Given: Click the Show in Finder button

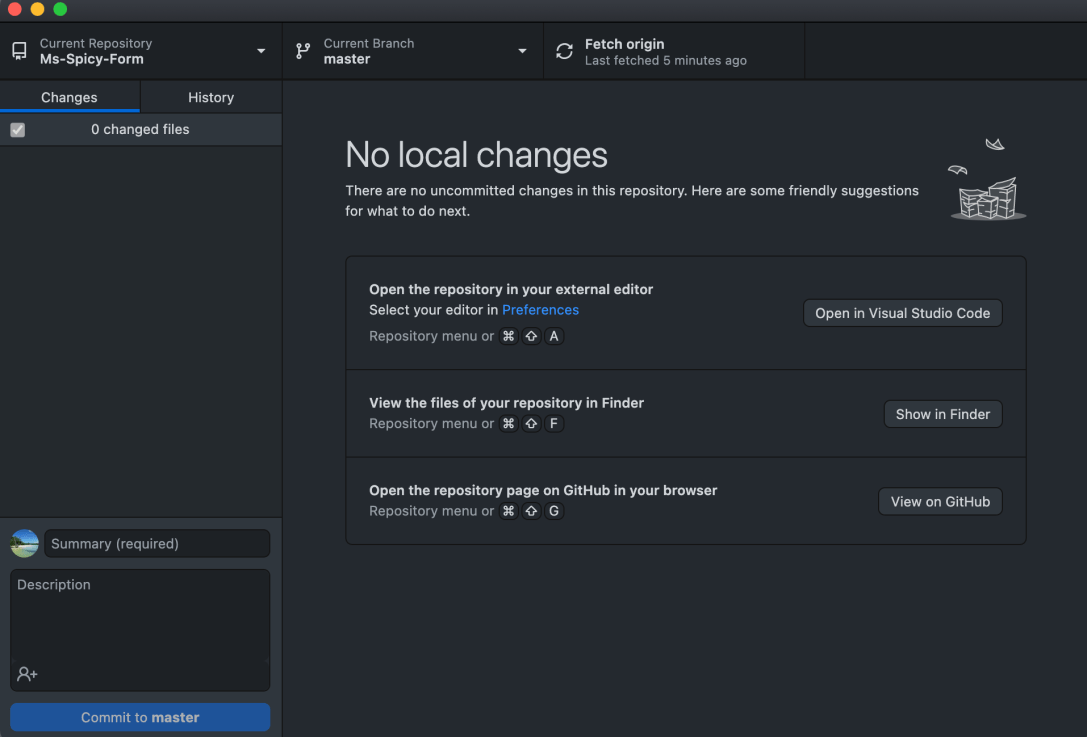Looking at the screenshot, I should pos(942,414).
